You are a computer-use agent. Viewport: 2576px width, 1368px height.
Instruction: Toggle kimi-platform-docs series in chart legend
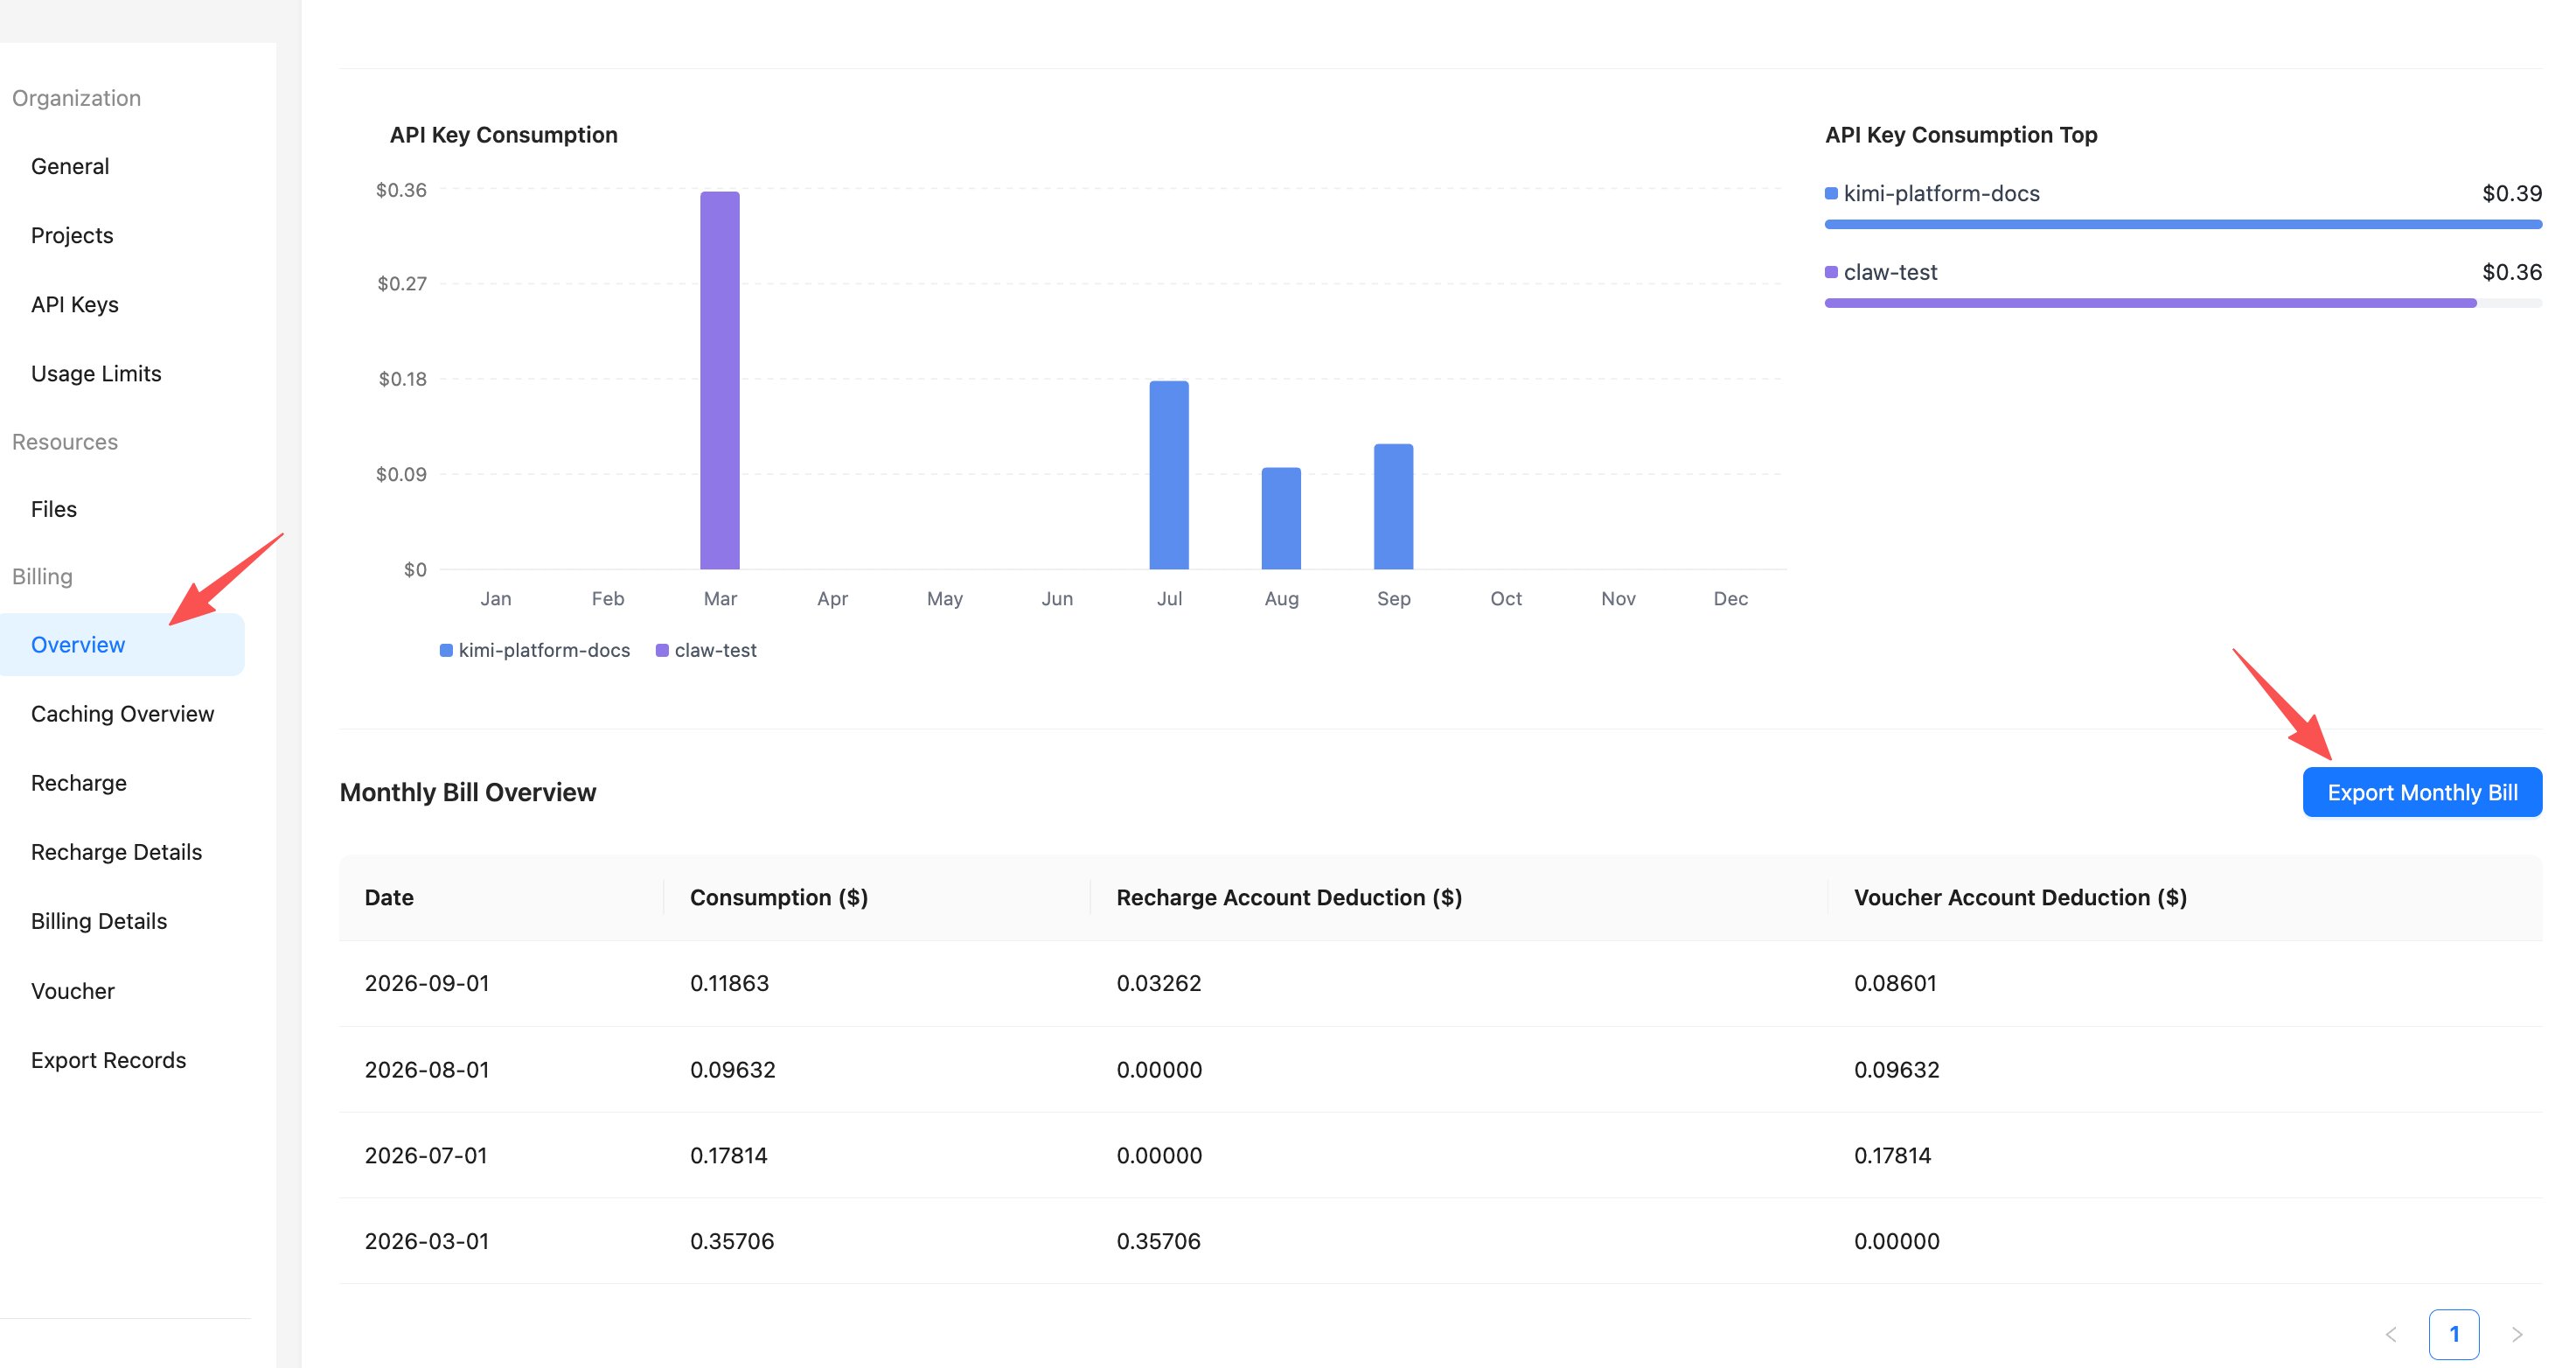(x=535, y=650)
